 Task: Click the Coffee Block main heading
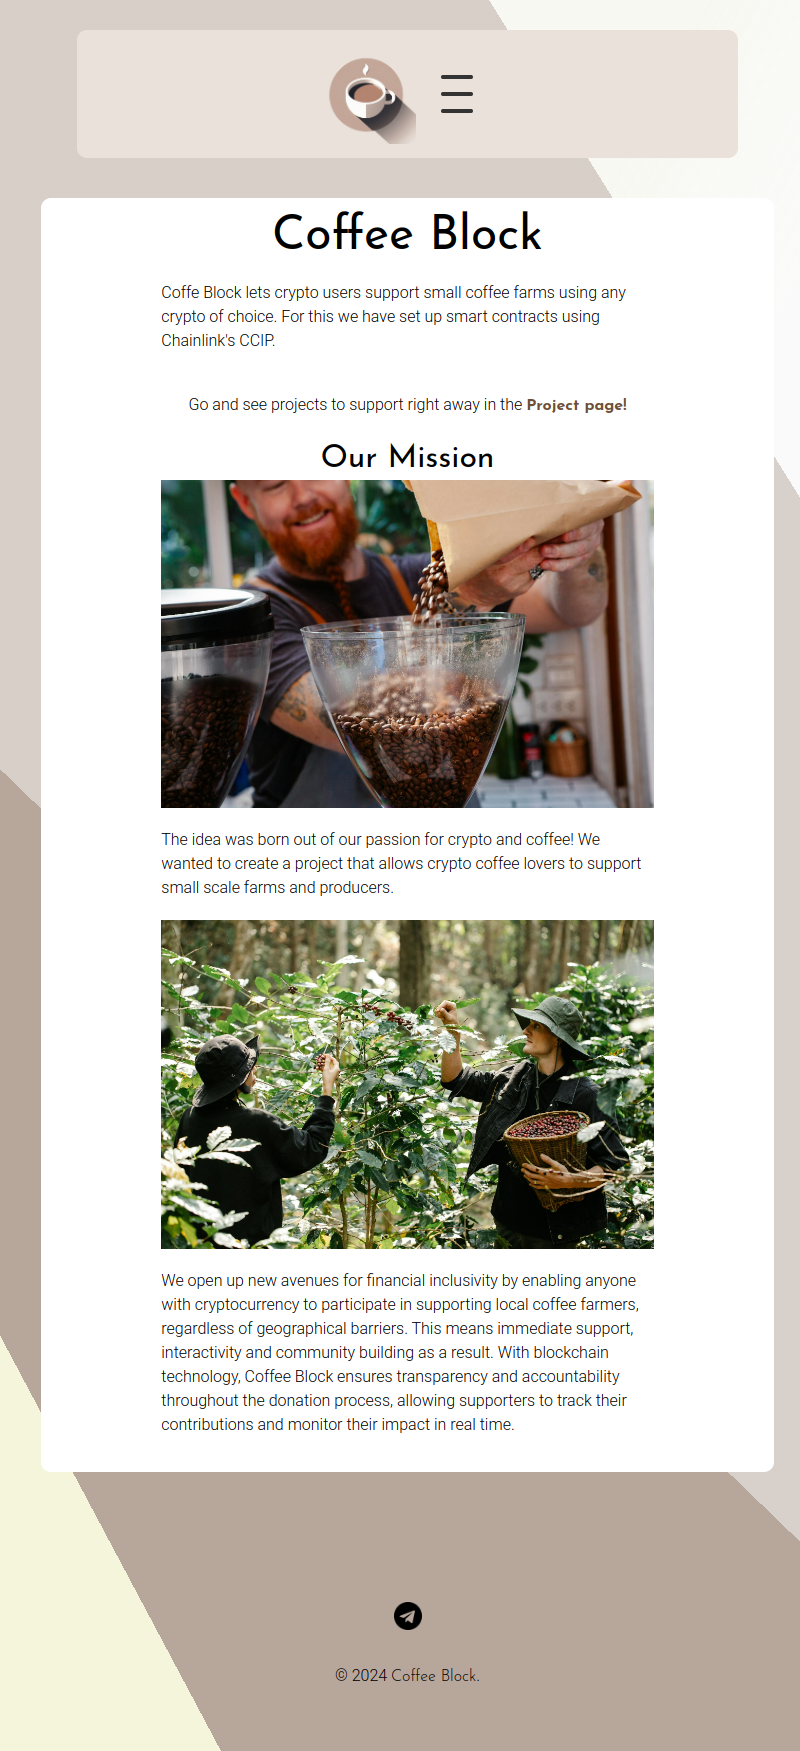(407, 233)
